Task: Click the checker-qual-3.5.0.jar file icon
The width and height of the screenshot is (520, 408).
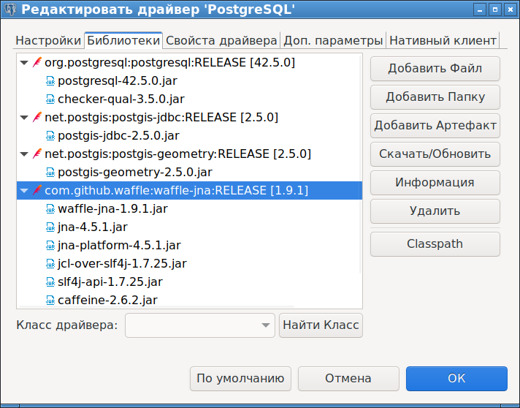Action: [50, 99]
